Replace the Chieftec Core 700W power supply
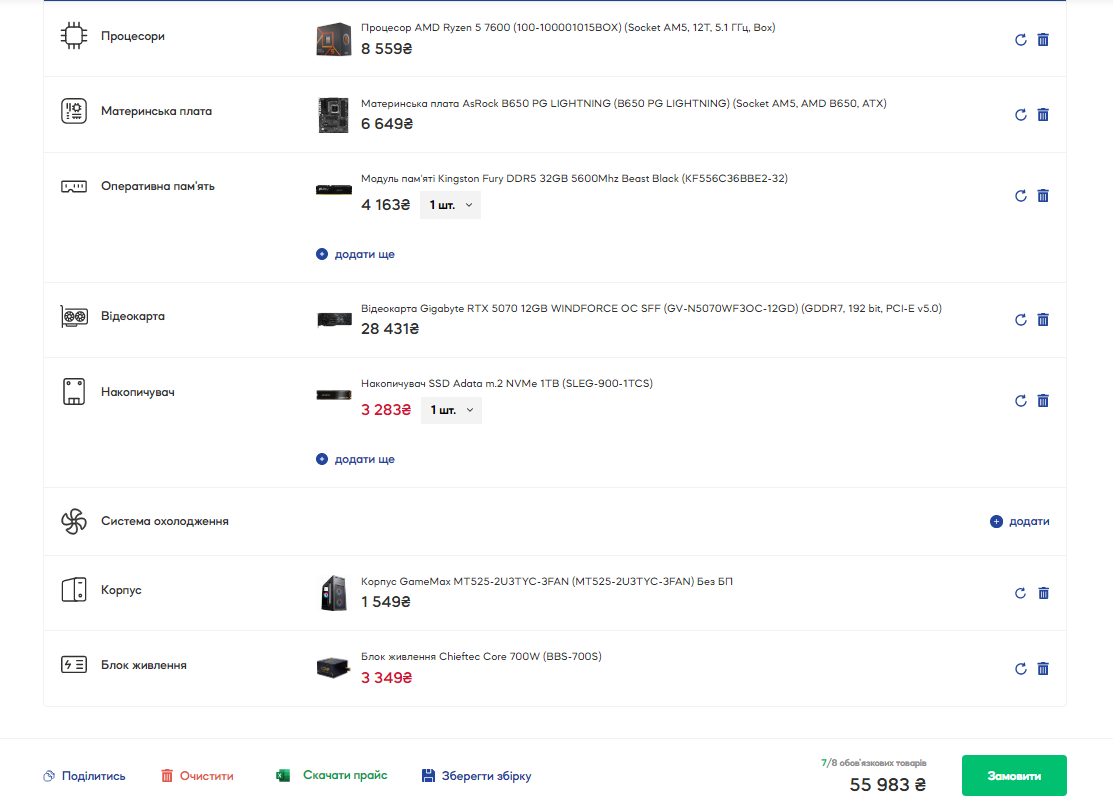Image resolution: width=1113 pixels, height=808 pixels. pos(1020,669)
